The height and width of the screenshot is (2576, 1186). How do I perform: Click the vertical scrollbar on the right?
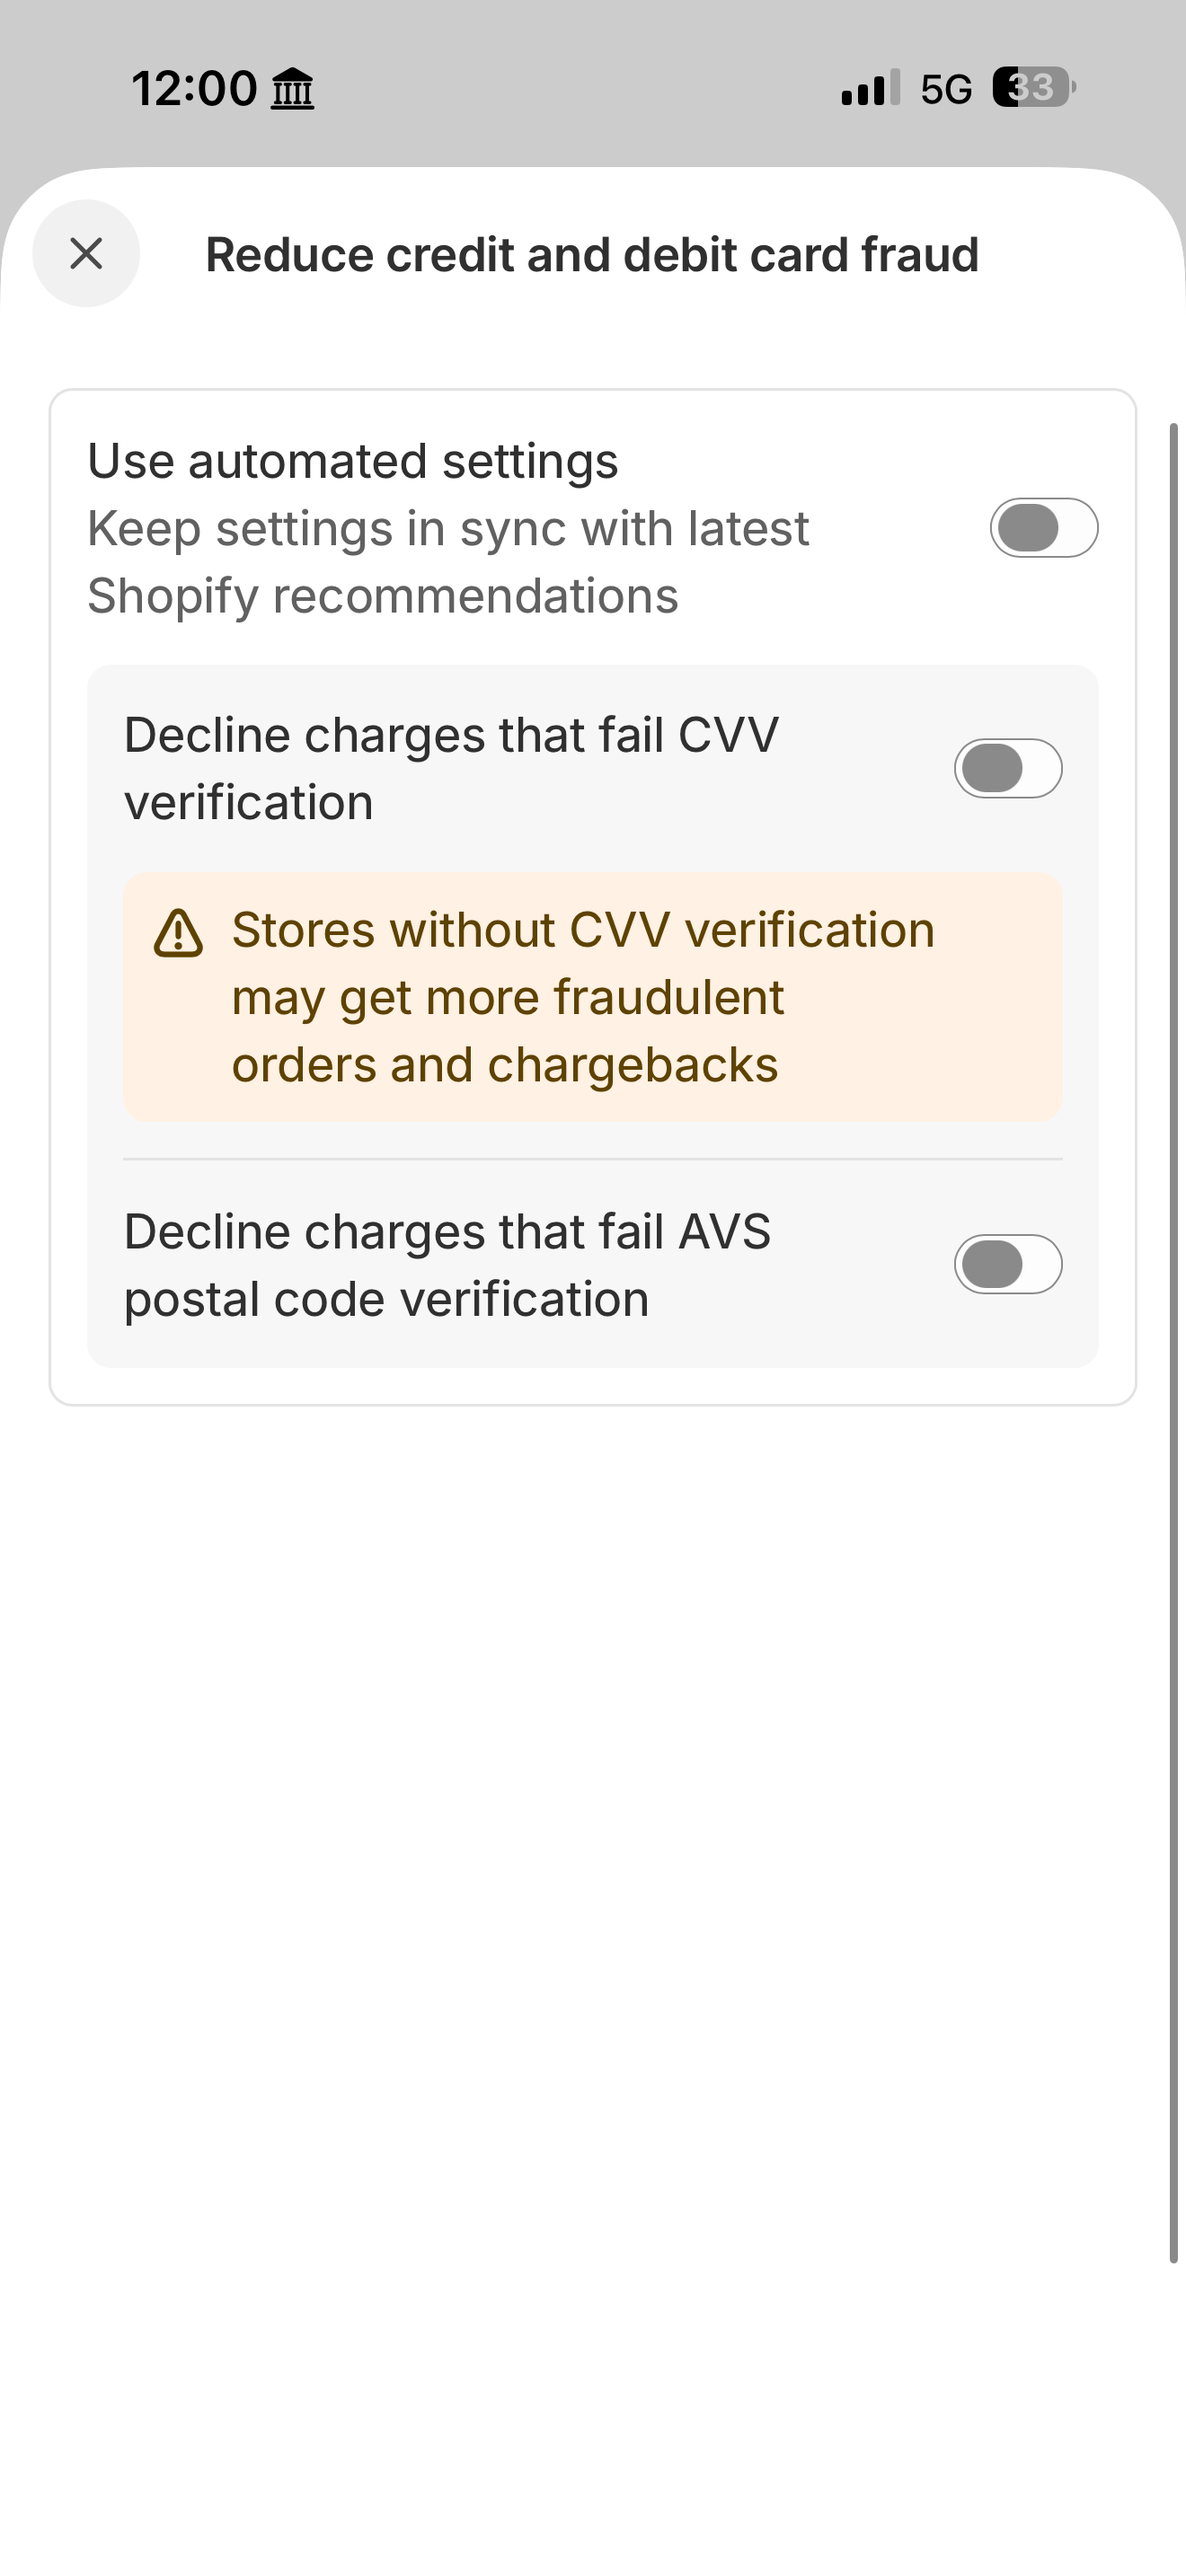(1173, 1340)
